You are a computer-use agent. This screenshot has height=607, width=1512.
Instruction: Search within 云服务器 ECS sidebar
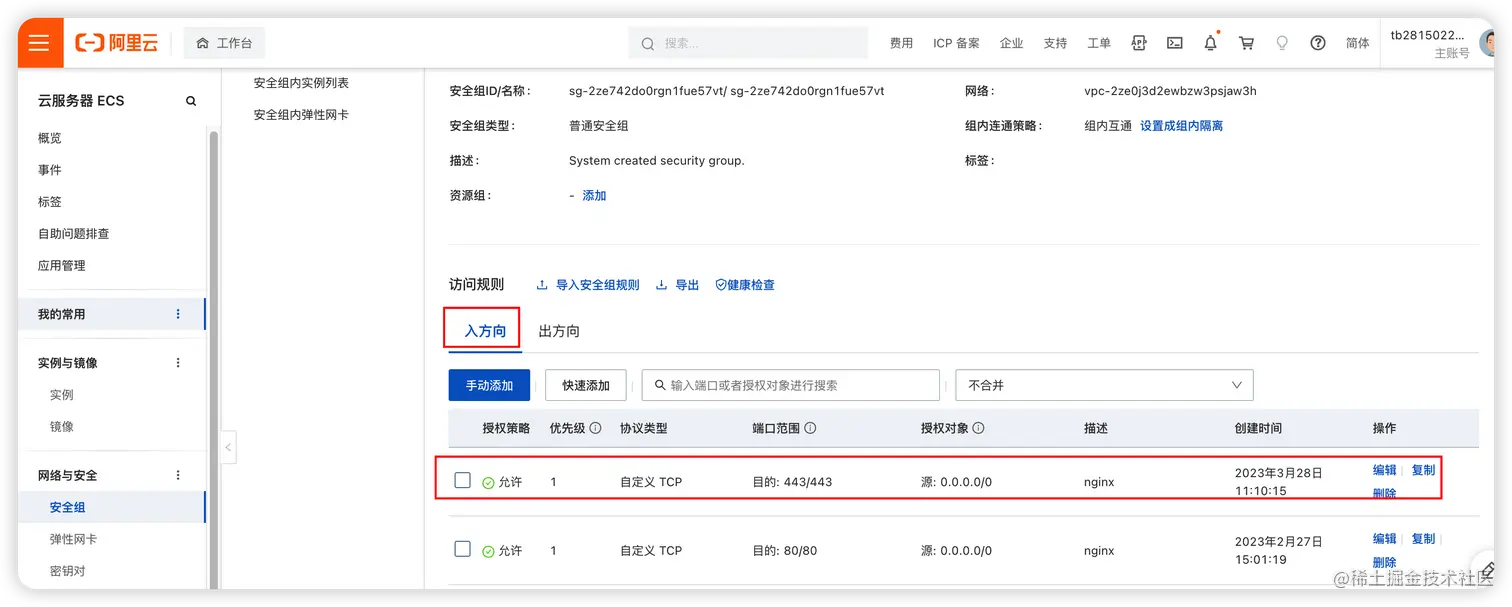click(x=191, y=101)
